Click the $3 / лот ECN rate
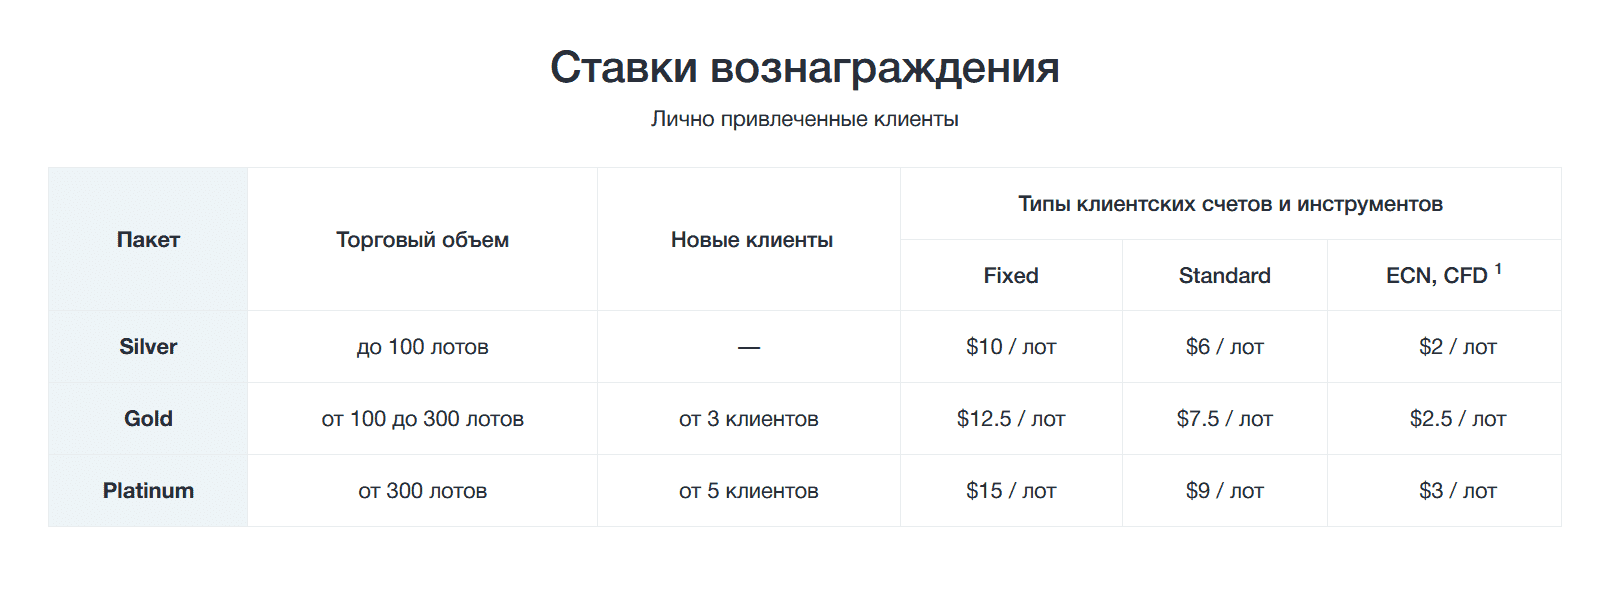Screen dimensions: 1621x590 coord(1457,491)
